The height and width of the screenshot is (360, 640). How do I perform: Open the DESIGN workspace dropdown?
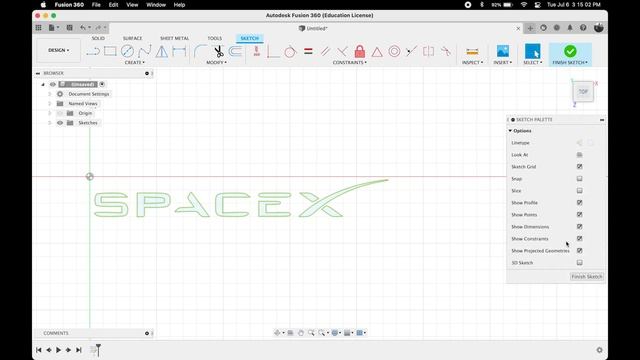tap(58, 50)
